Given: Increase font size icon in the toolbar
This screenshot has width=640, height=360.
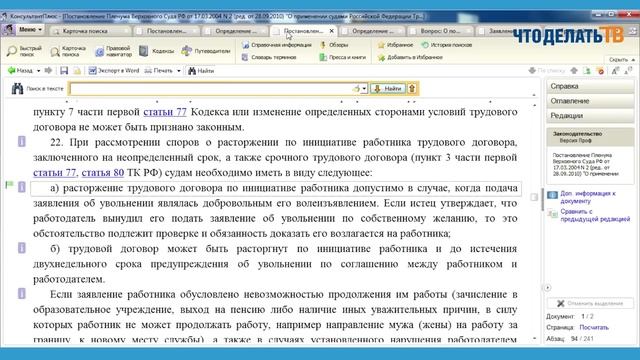Looking at the screenshot, I should click(615, 71).
